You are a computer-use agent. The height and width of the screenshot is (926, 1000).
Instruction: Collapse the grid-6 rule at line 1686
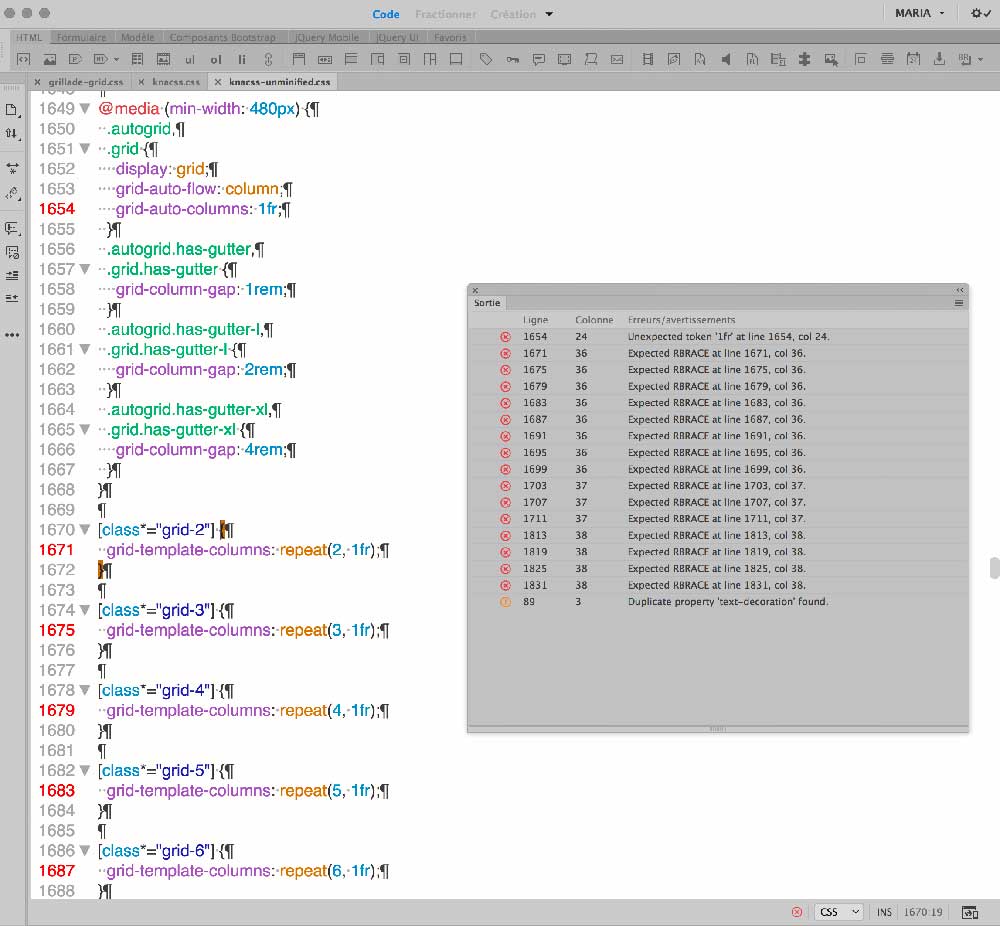coord(85,851)
